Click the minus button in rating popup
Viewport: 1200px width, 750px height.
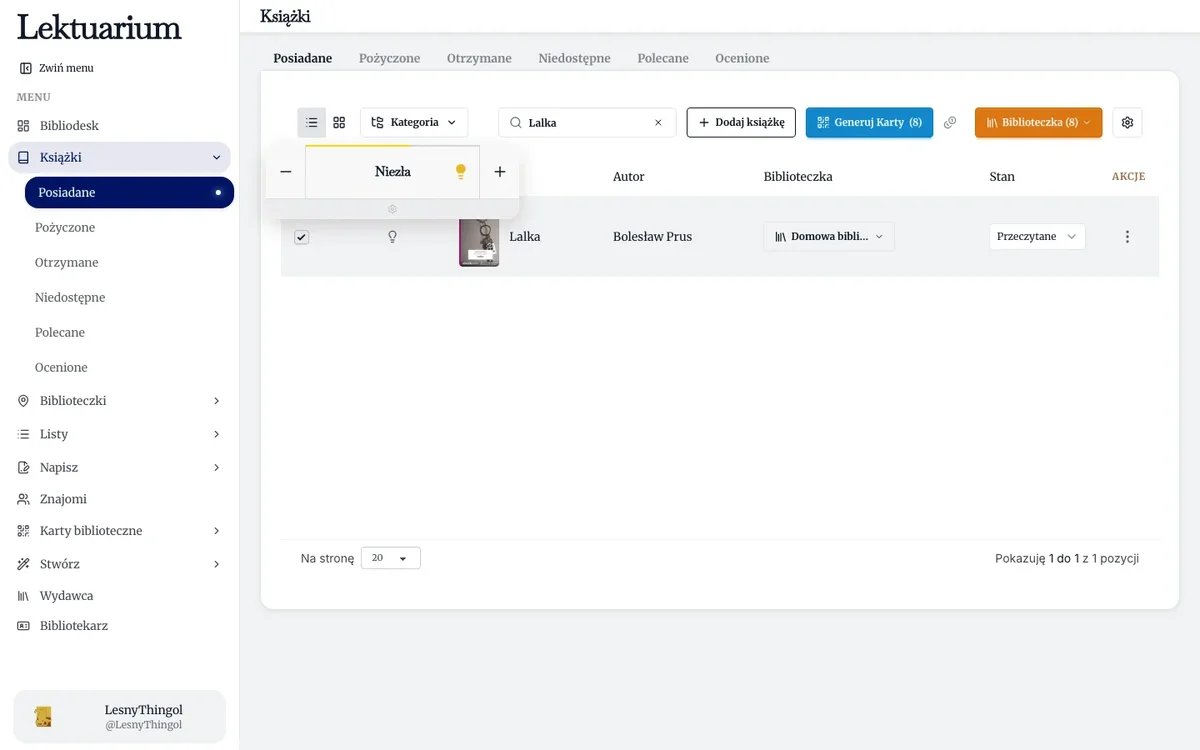pos(286,172)
